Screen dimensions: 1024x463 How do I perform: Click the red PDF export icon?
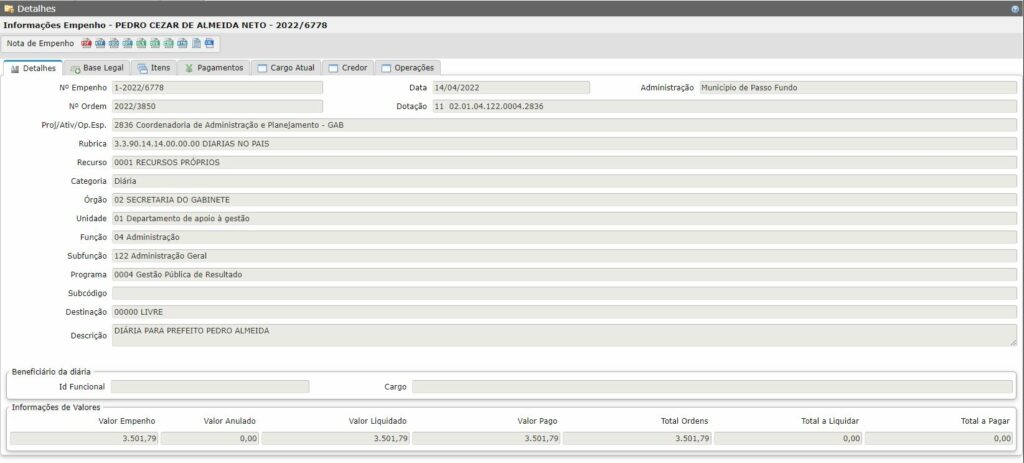(x=86, y=44)
